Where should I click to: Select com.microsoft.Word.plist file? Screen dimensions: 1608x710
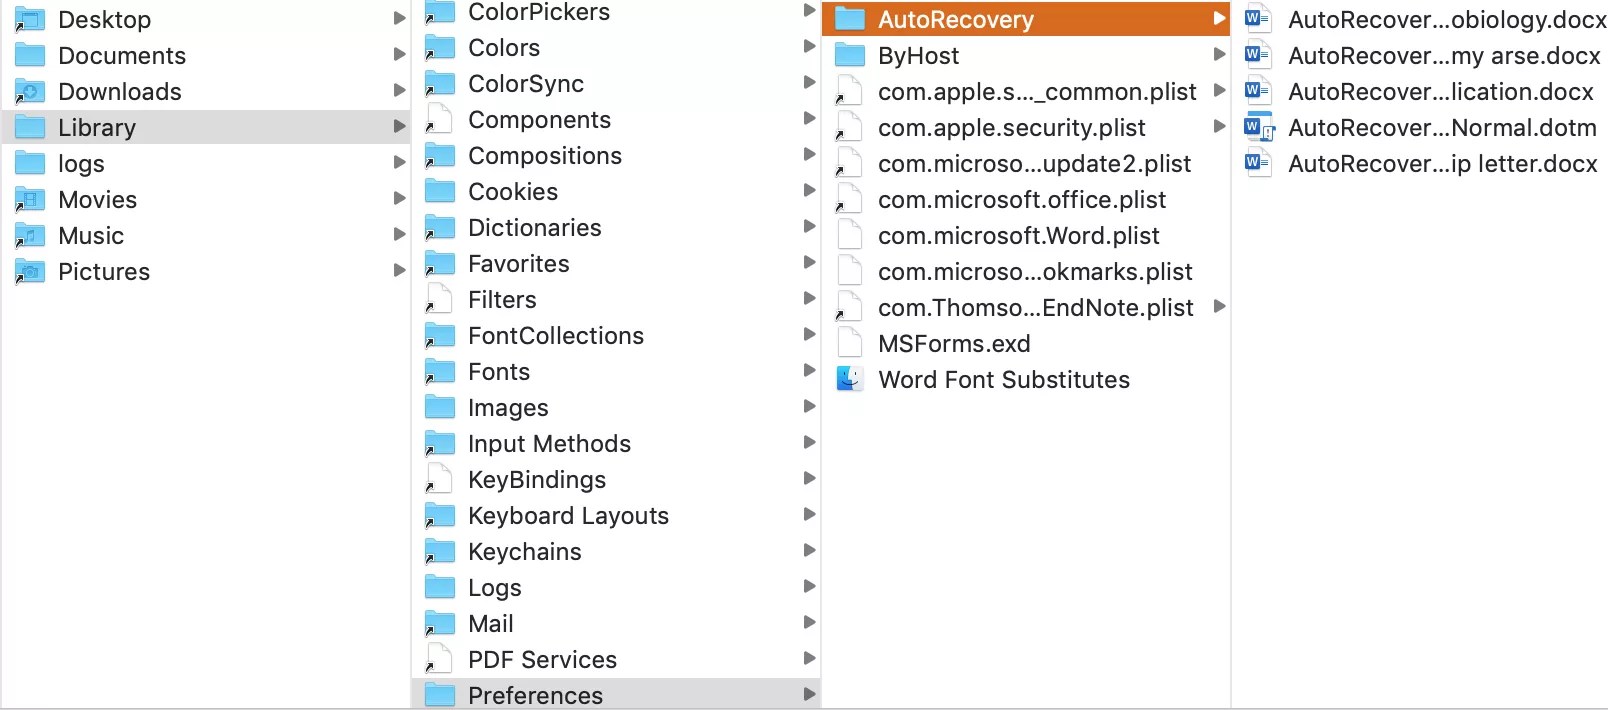pos(1018,236)
